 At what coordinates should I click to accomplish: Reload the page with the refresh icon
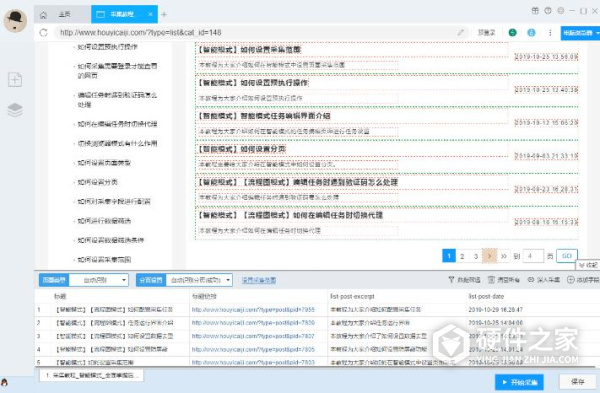point(43,33)
